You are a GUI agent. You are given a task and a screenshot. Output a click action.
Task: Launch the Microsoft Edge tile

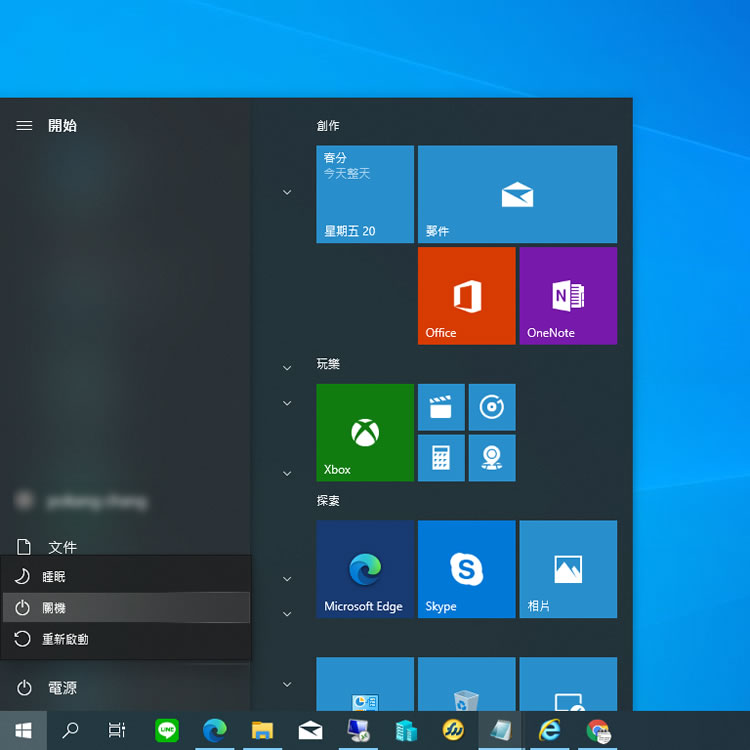[x=365, y=569]
